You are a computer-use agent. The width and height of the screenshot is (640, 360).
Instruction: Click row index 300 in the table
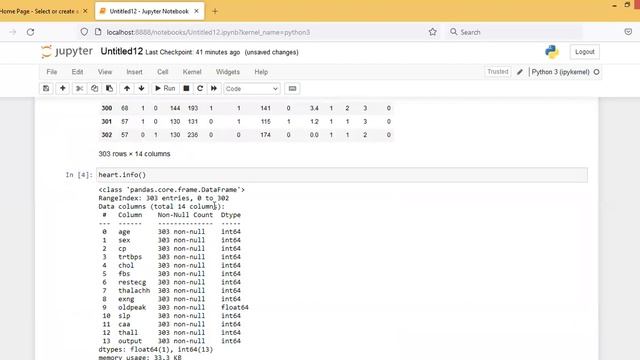point(107,108)
